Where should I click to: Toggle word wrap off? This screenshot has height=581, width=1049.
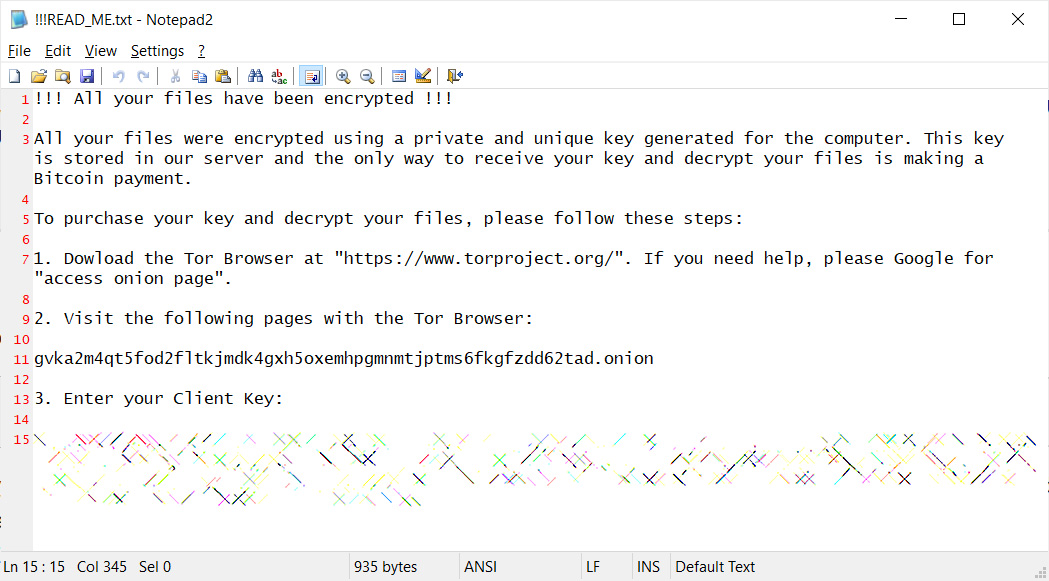pos(311,75)
